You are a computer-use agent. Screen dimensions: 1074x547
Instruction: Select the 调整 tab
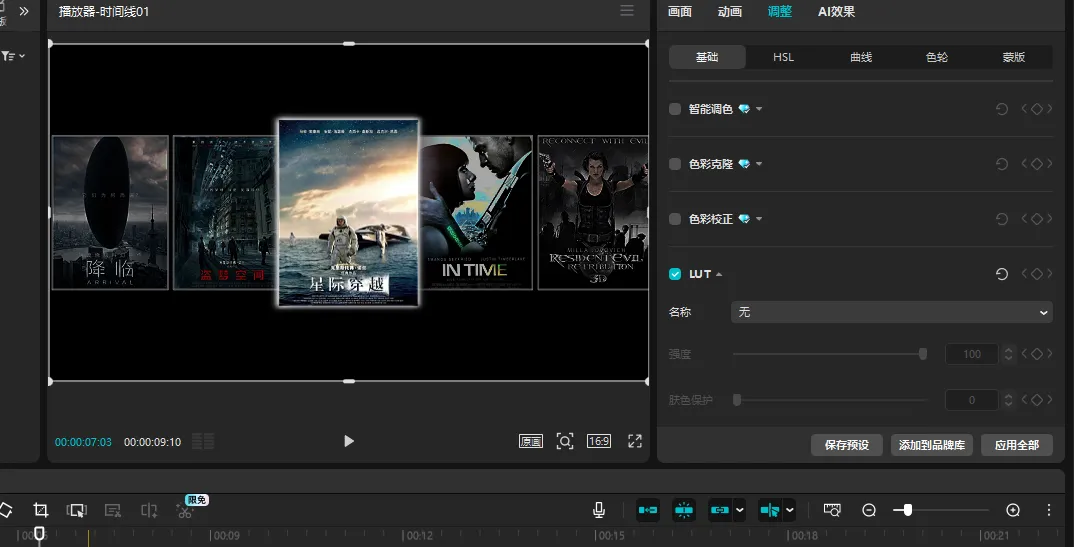(x=780, y=12)
